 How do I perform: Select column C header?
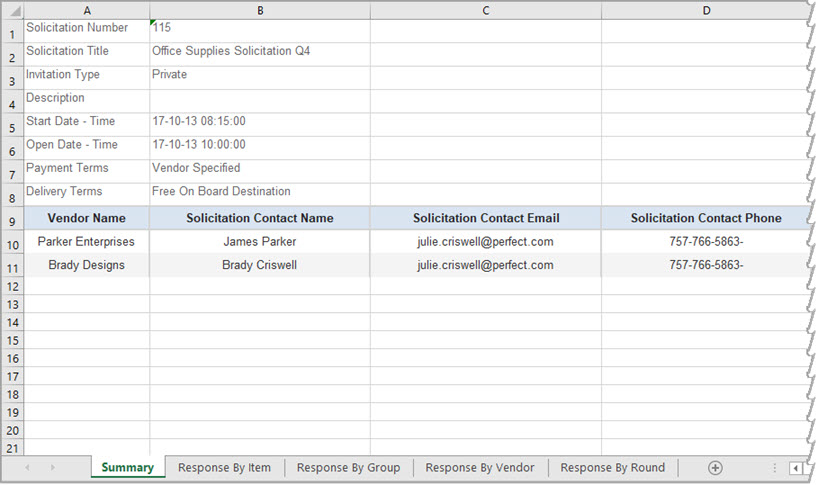point(486,10)
